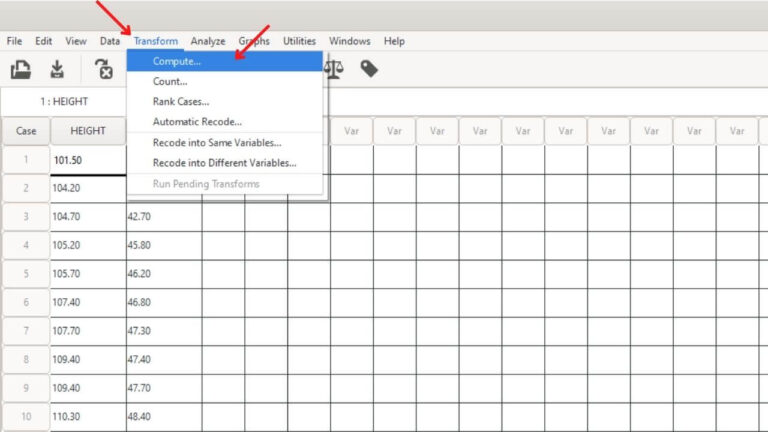
Task: Choose Recode into Different Variables...
Action: point(225,163)
